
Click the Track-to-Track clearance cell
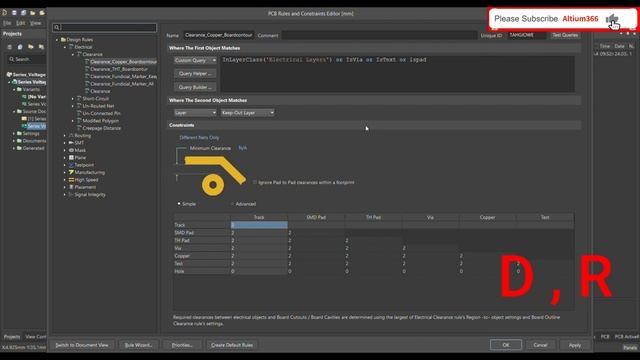[x=259, y=225]
